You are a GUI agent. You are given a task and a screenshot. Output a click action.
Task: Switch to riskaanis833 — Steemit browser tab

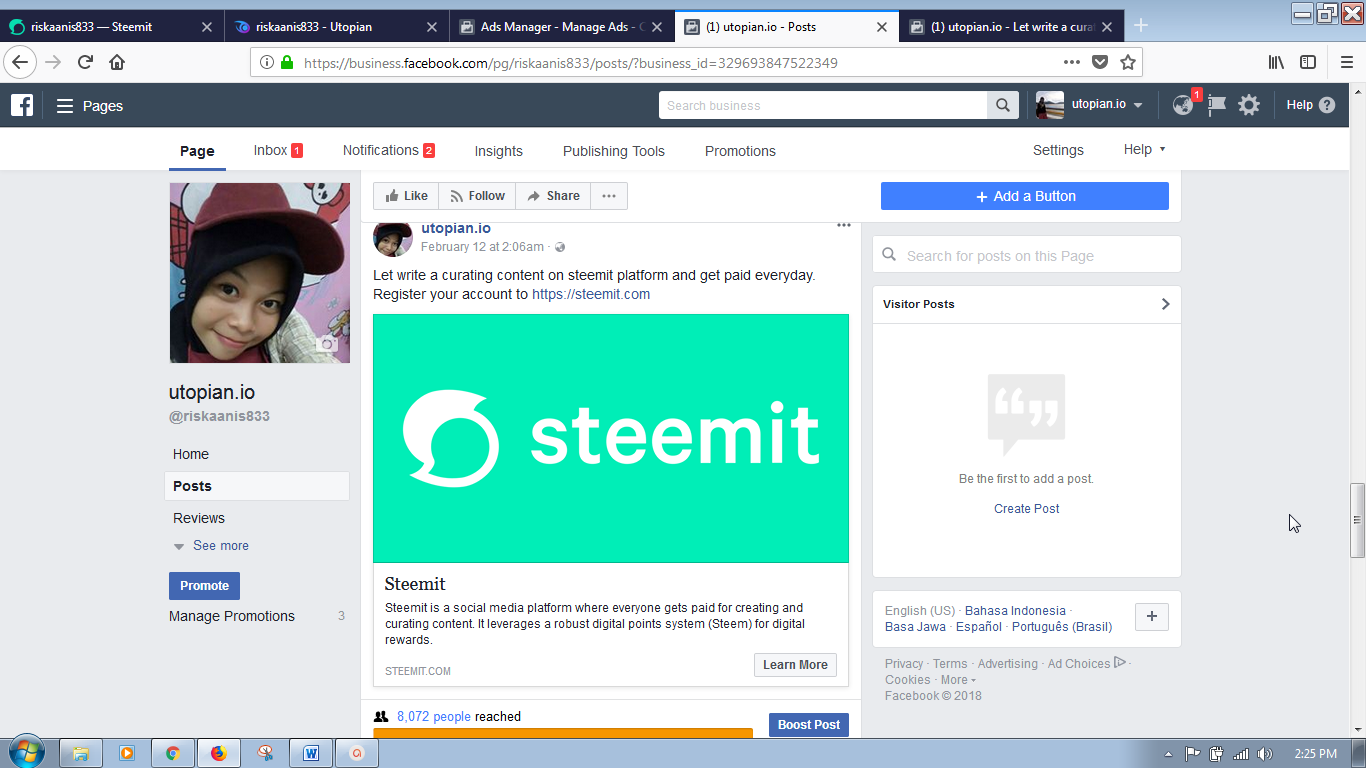click(112, 27)
